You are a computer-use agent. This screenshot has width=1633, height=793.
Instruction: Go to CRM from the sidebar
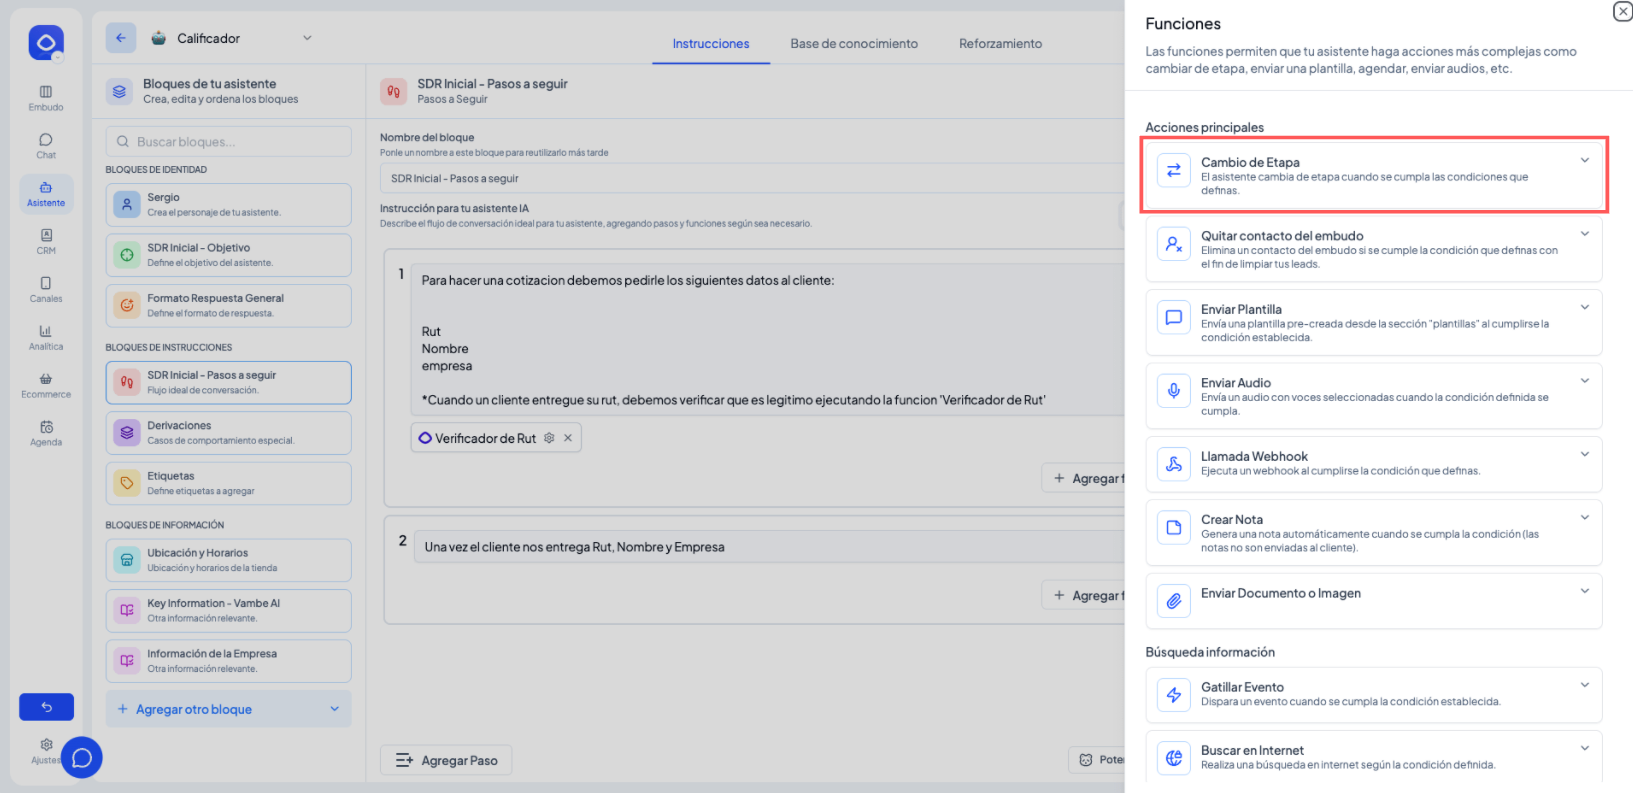point(46,241)
